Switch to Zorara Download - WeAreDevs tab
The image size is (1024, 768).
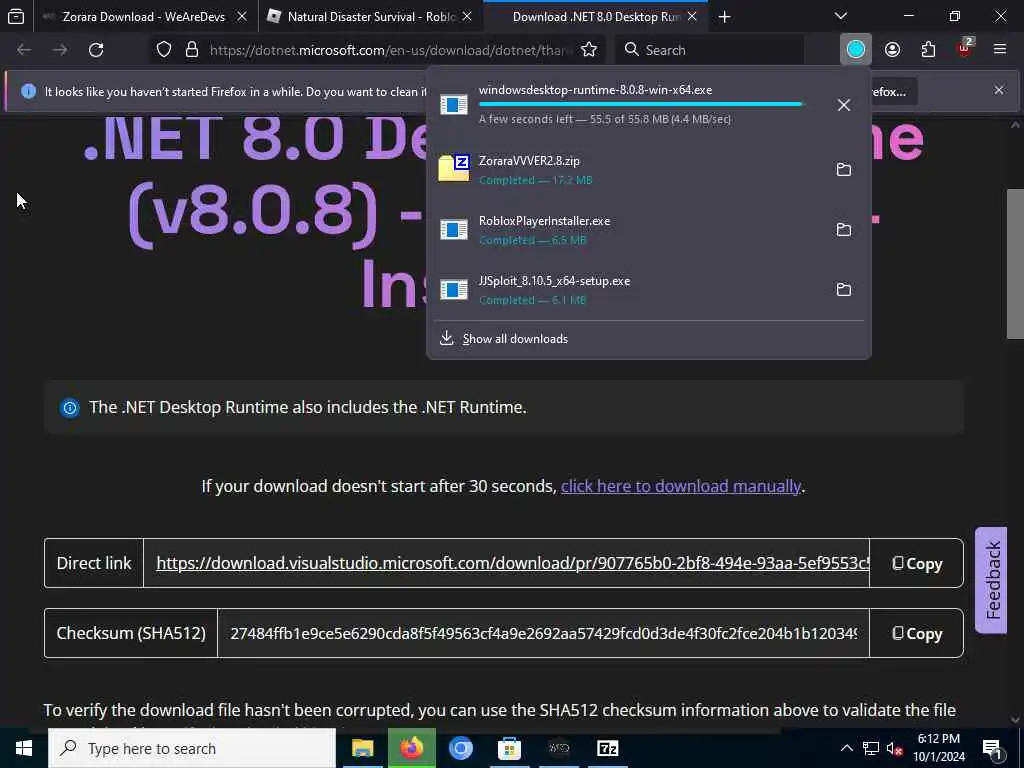click(x=144, y=16)
